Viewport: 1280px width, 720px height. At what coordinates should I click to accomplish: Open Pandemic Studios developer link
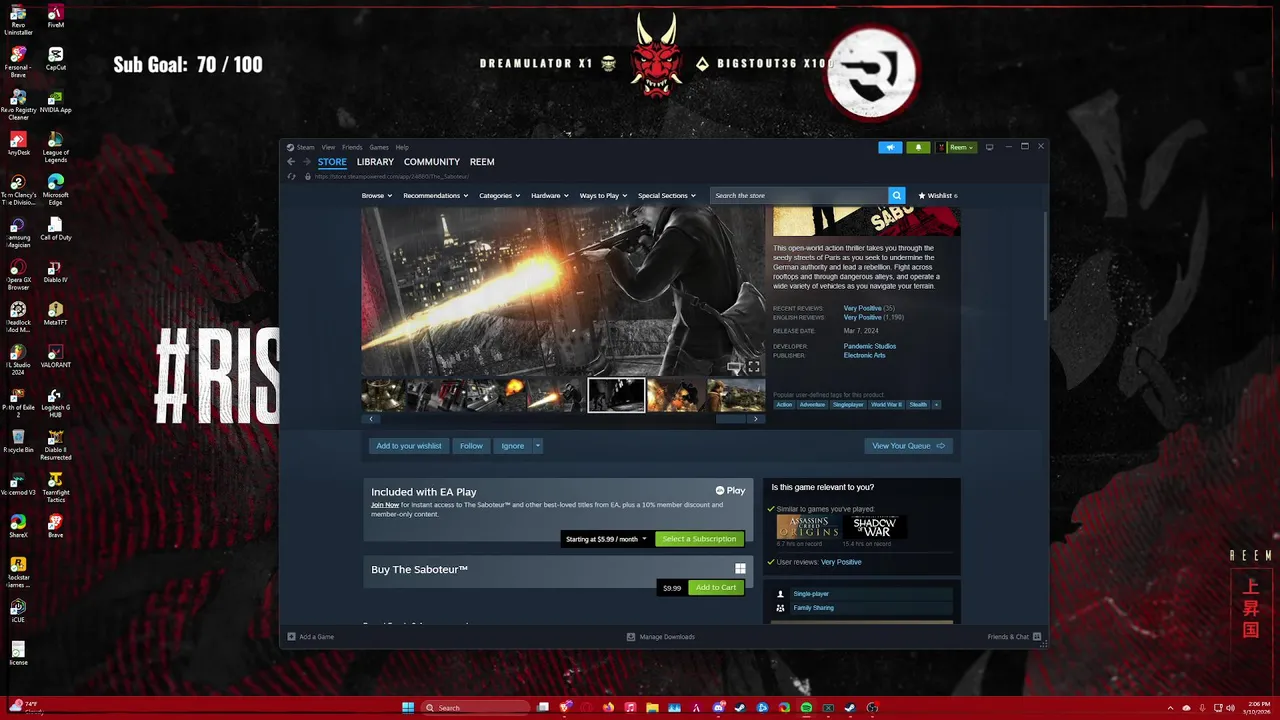pyautogui.click(x=870, y=346)
